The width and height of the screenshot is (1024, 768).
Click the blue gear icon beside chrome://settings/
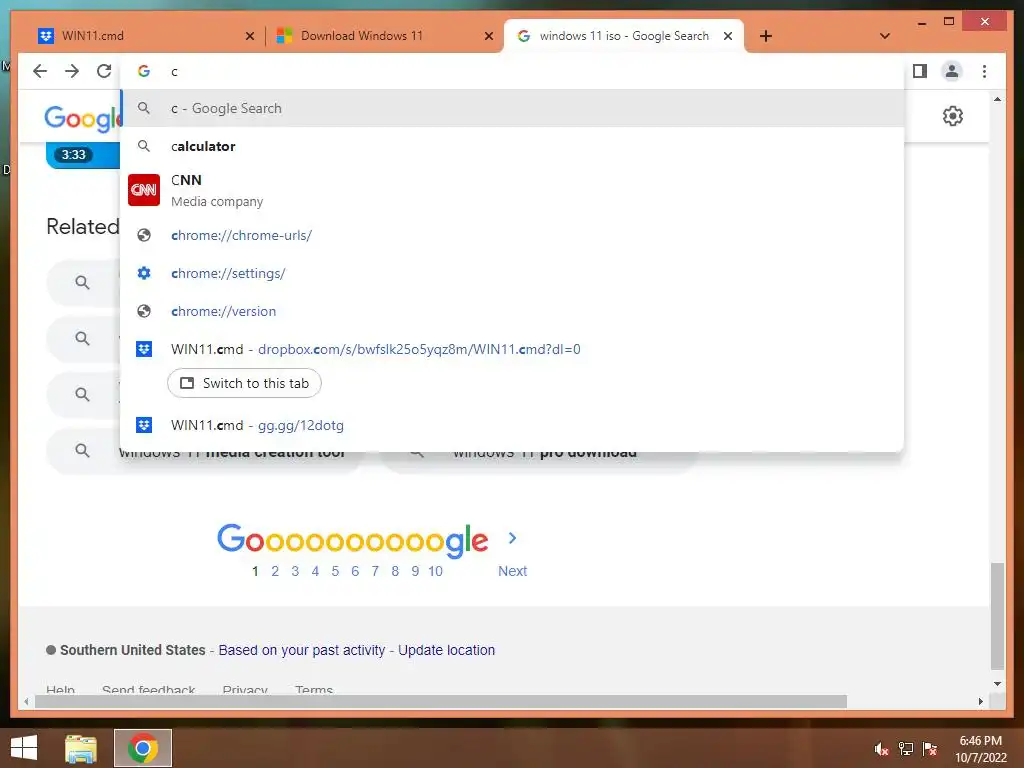click(x=144, y=273)
